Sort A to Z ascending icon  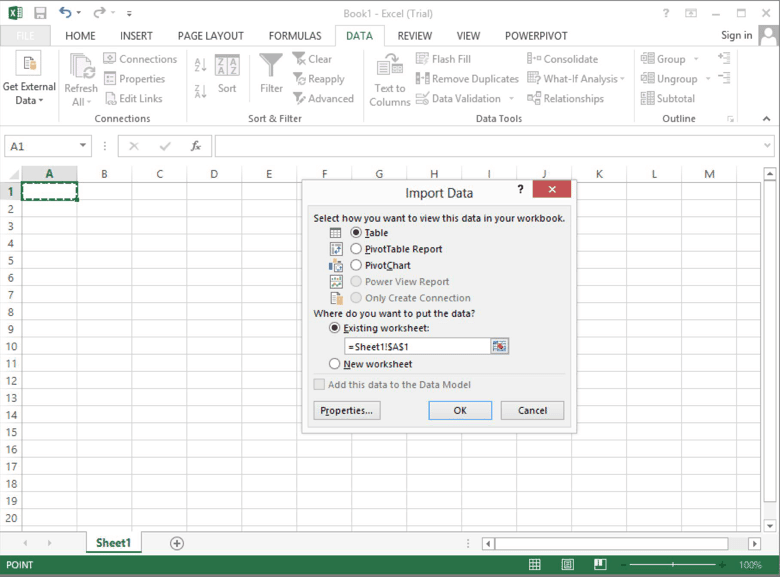pos(200,65)
